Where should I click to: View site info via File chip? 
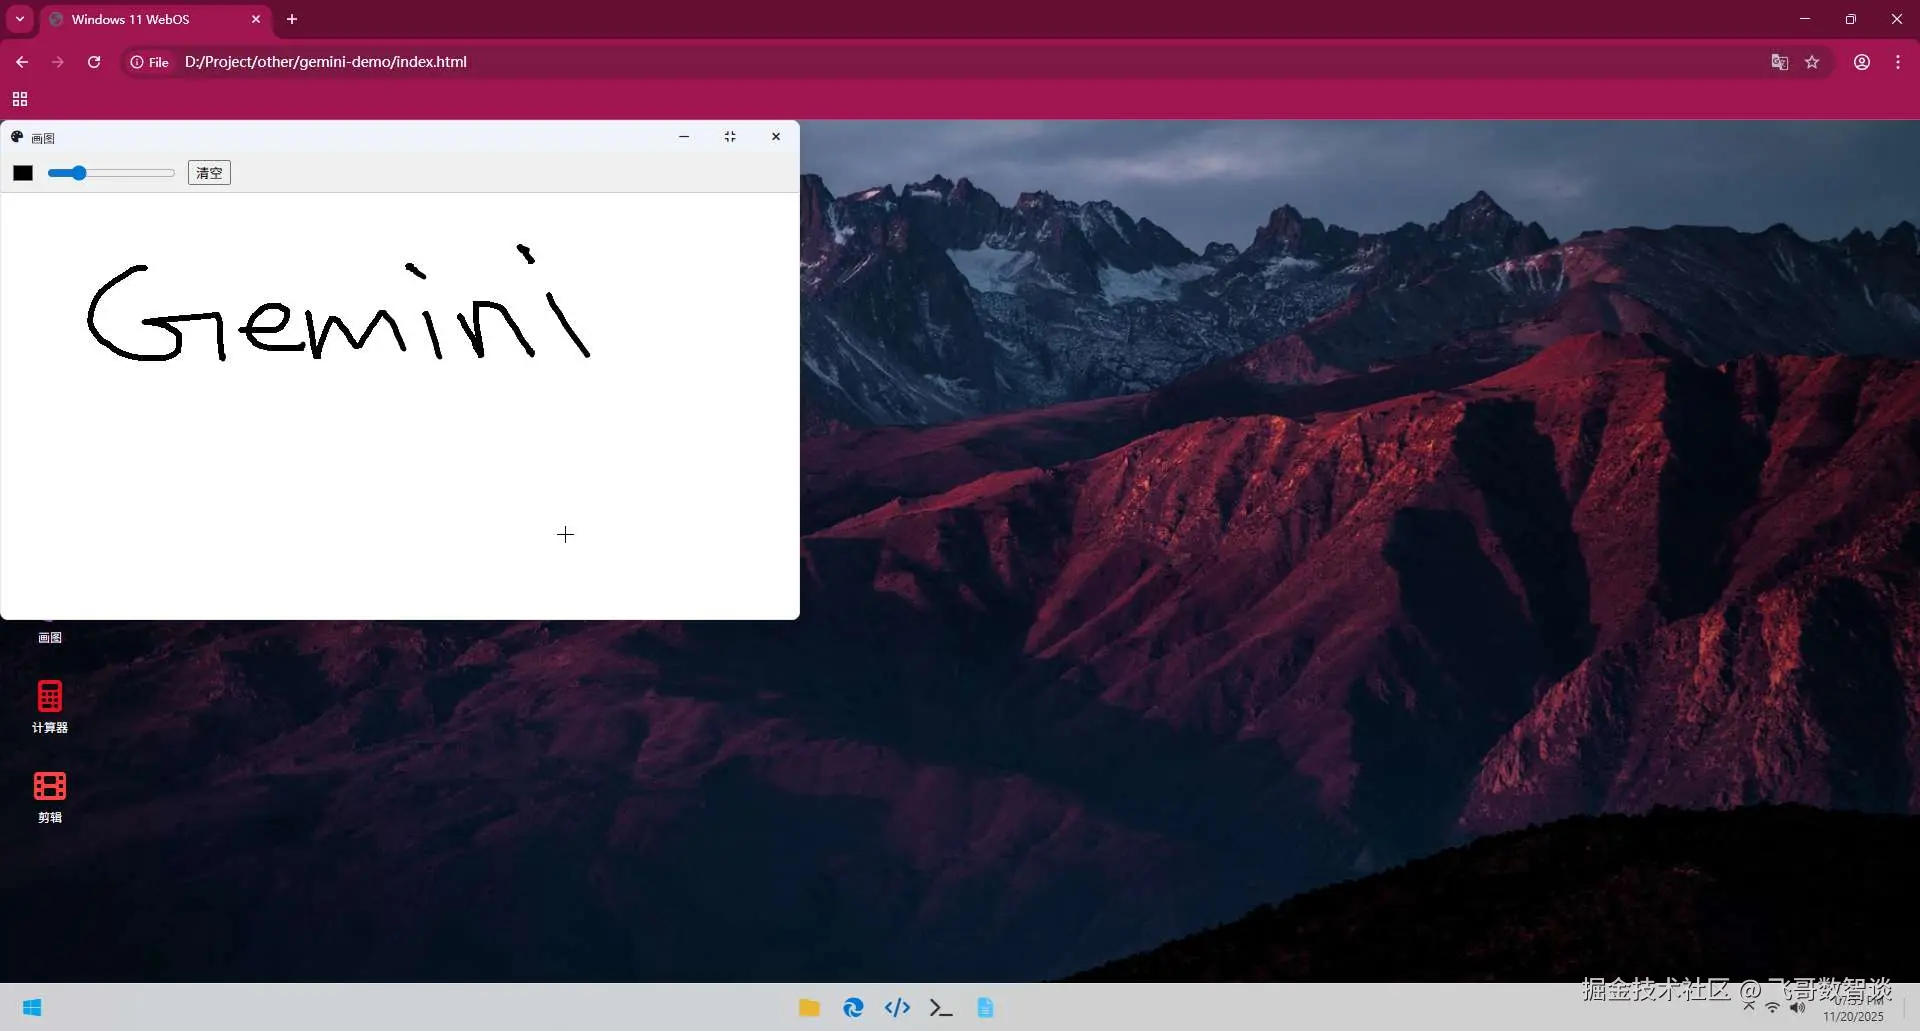(x=150, y=62)
